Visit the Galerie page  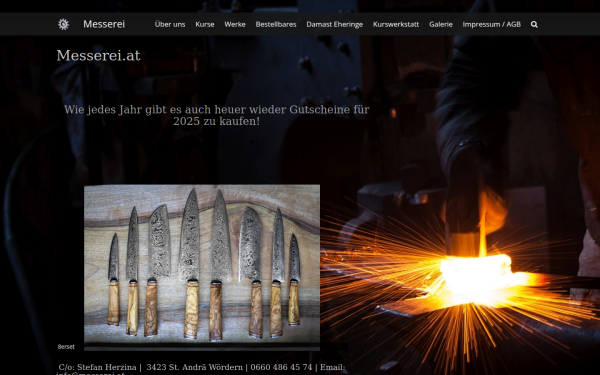[x=441, y=24]
